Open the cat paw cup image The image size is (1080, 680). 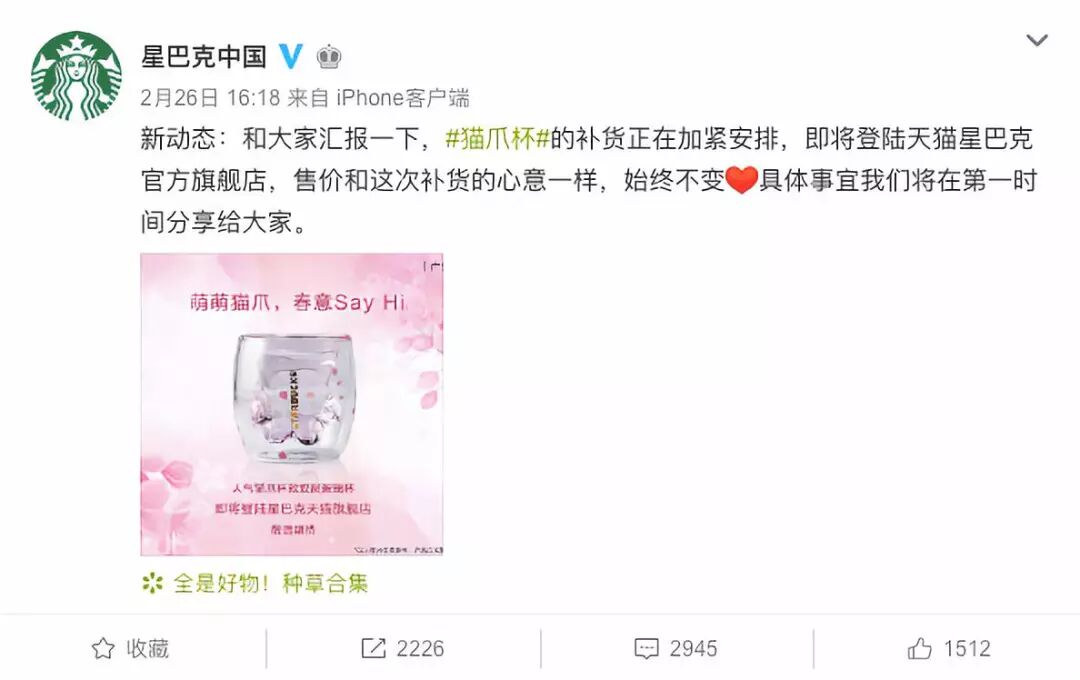292,404
